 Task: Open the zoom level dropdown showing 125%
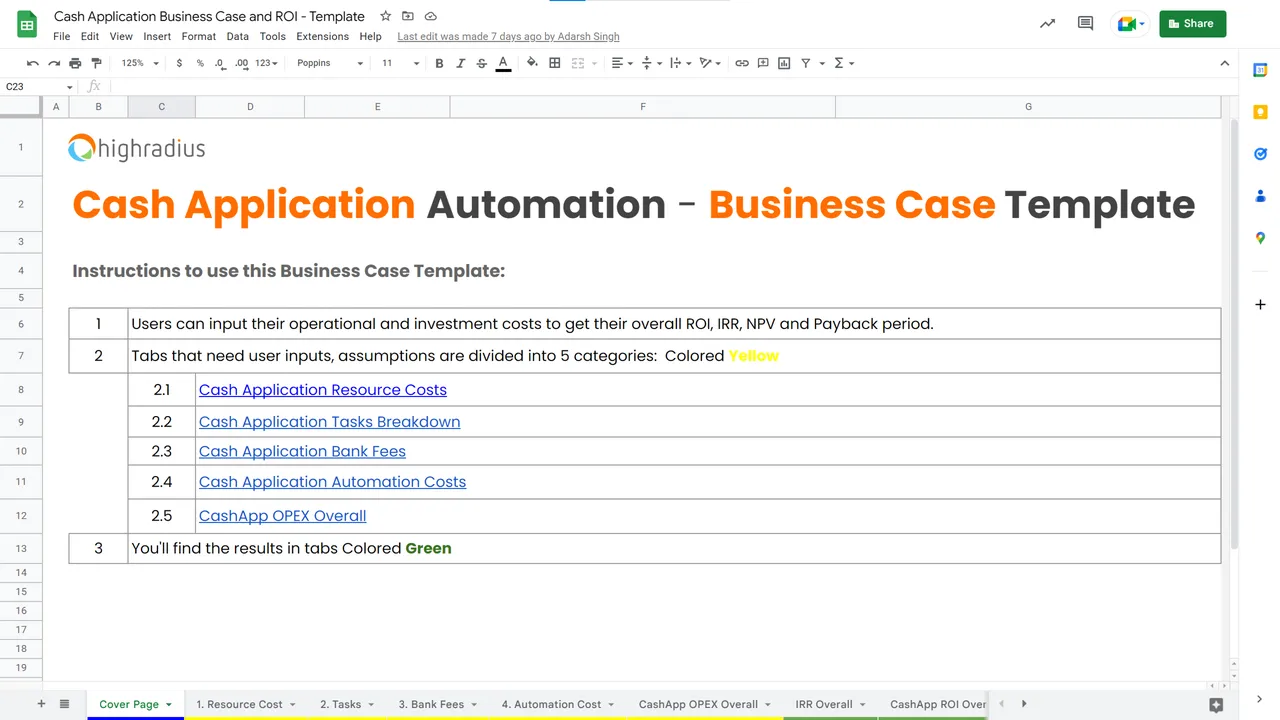140,63
